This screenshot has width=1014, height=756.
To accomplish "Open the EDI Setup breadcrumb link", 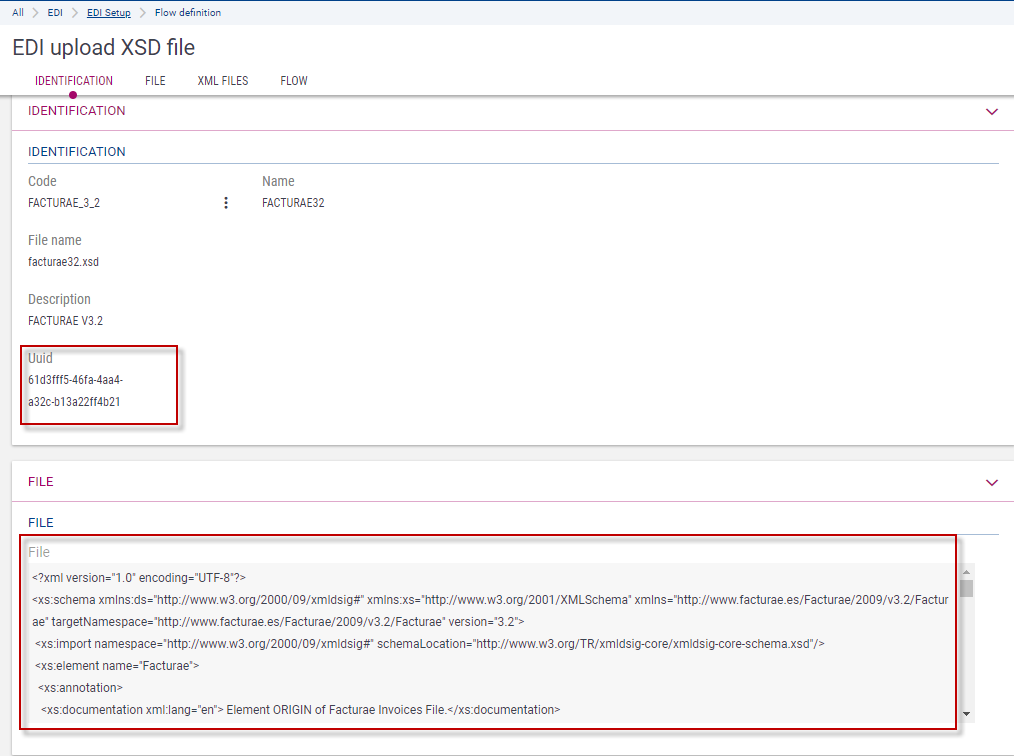I will click(109, 13).
